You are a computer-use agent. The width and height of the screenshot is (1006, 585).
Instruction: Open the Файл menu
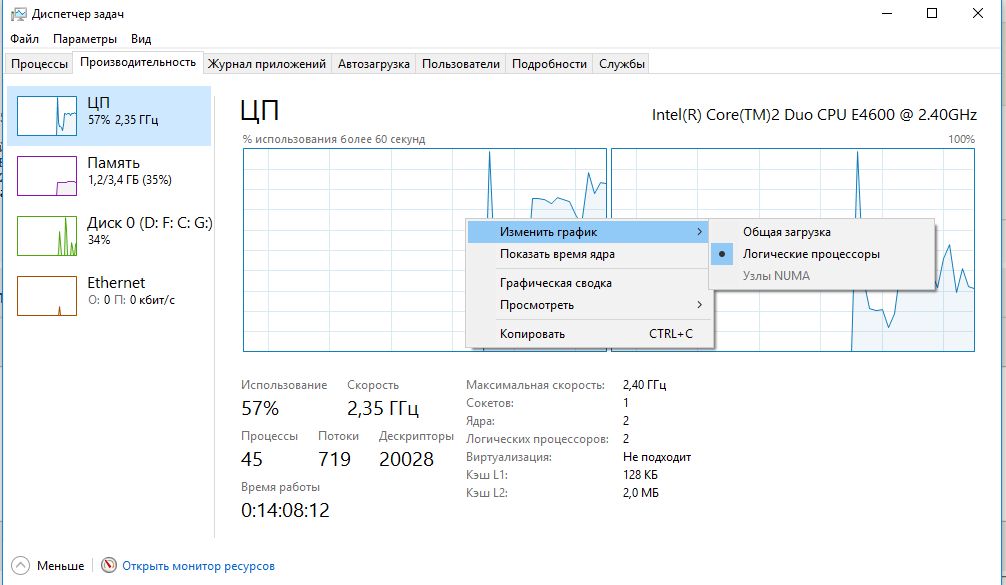coord(26,39)
